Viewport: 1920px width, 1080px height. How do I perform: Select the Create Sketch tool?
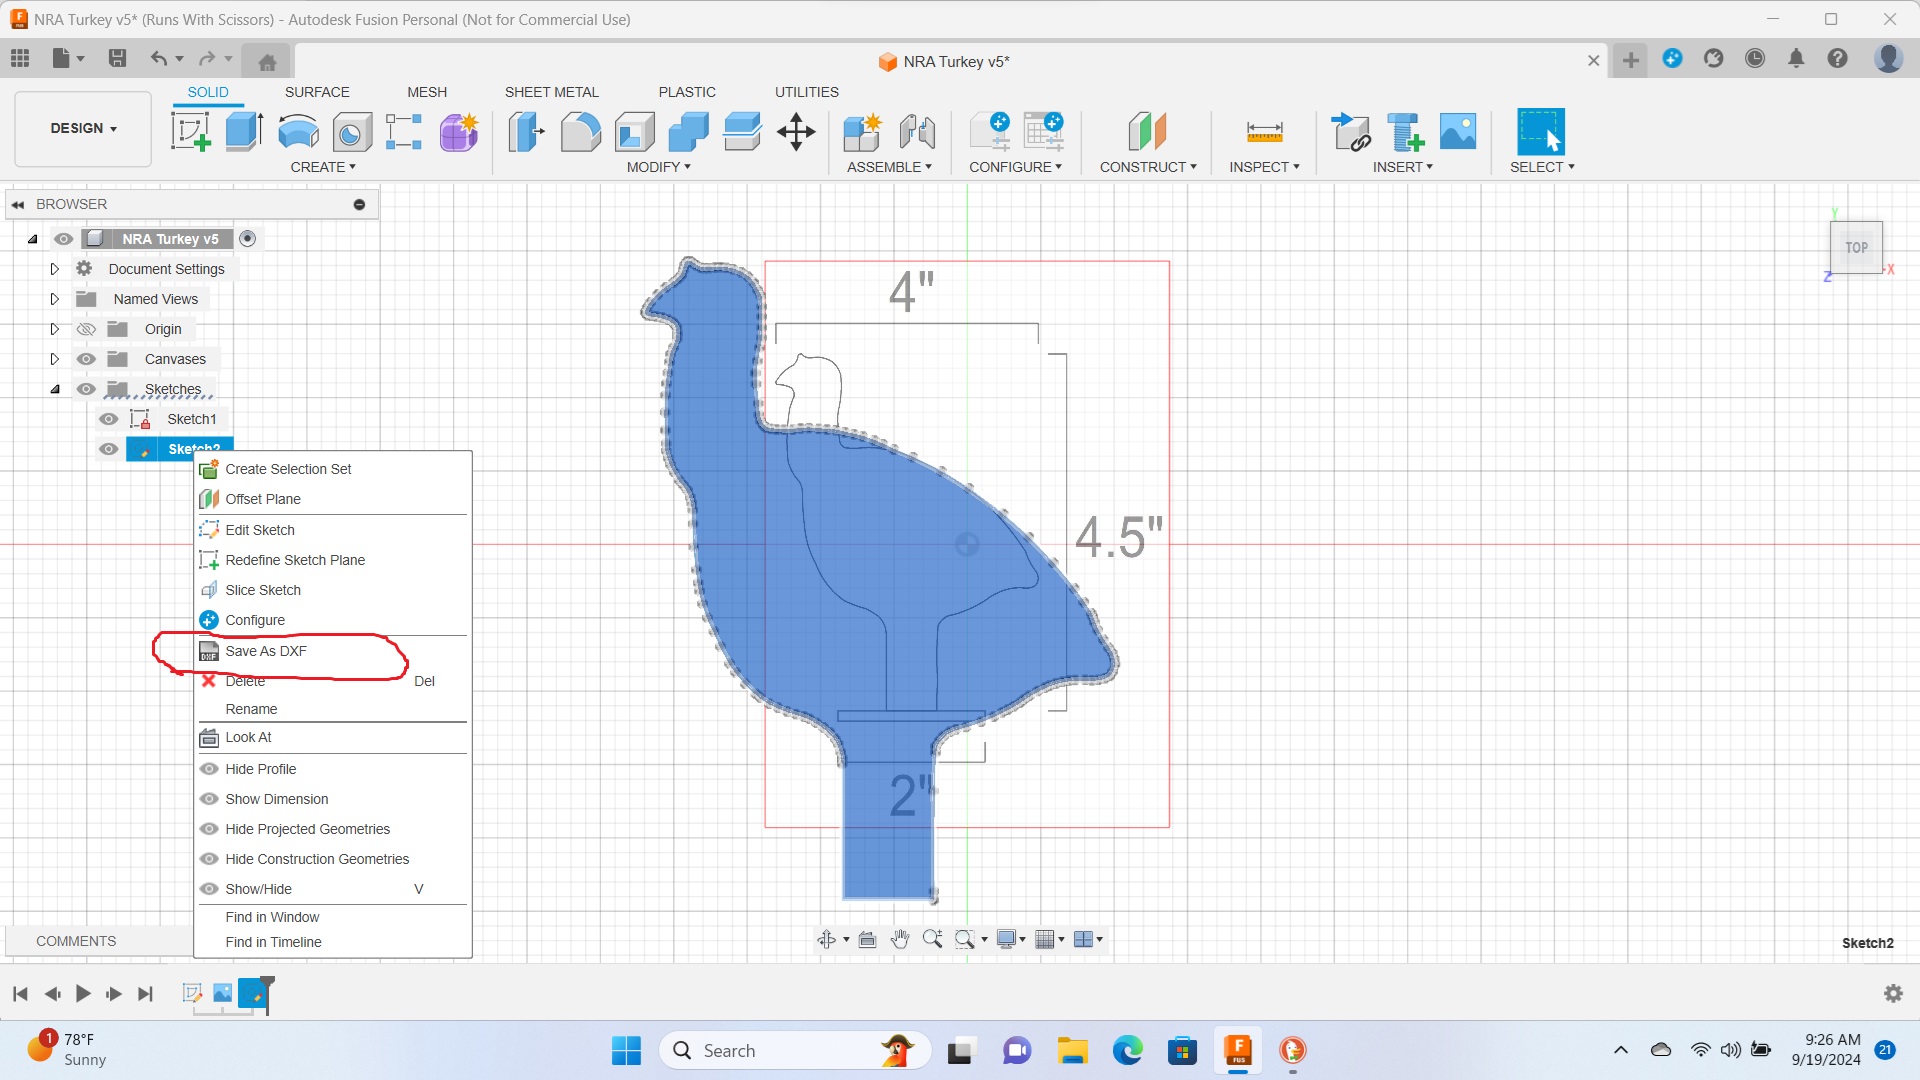pyautogui.click(x=191, y=132)
